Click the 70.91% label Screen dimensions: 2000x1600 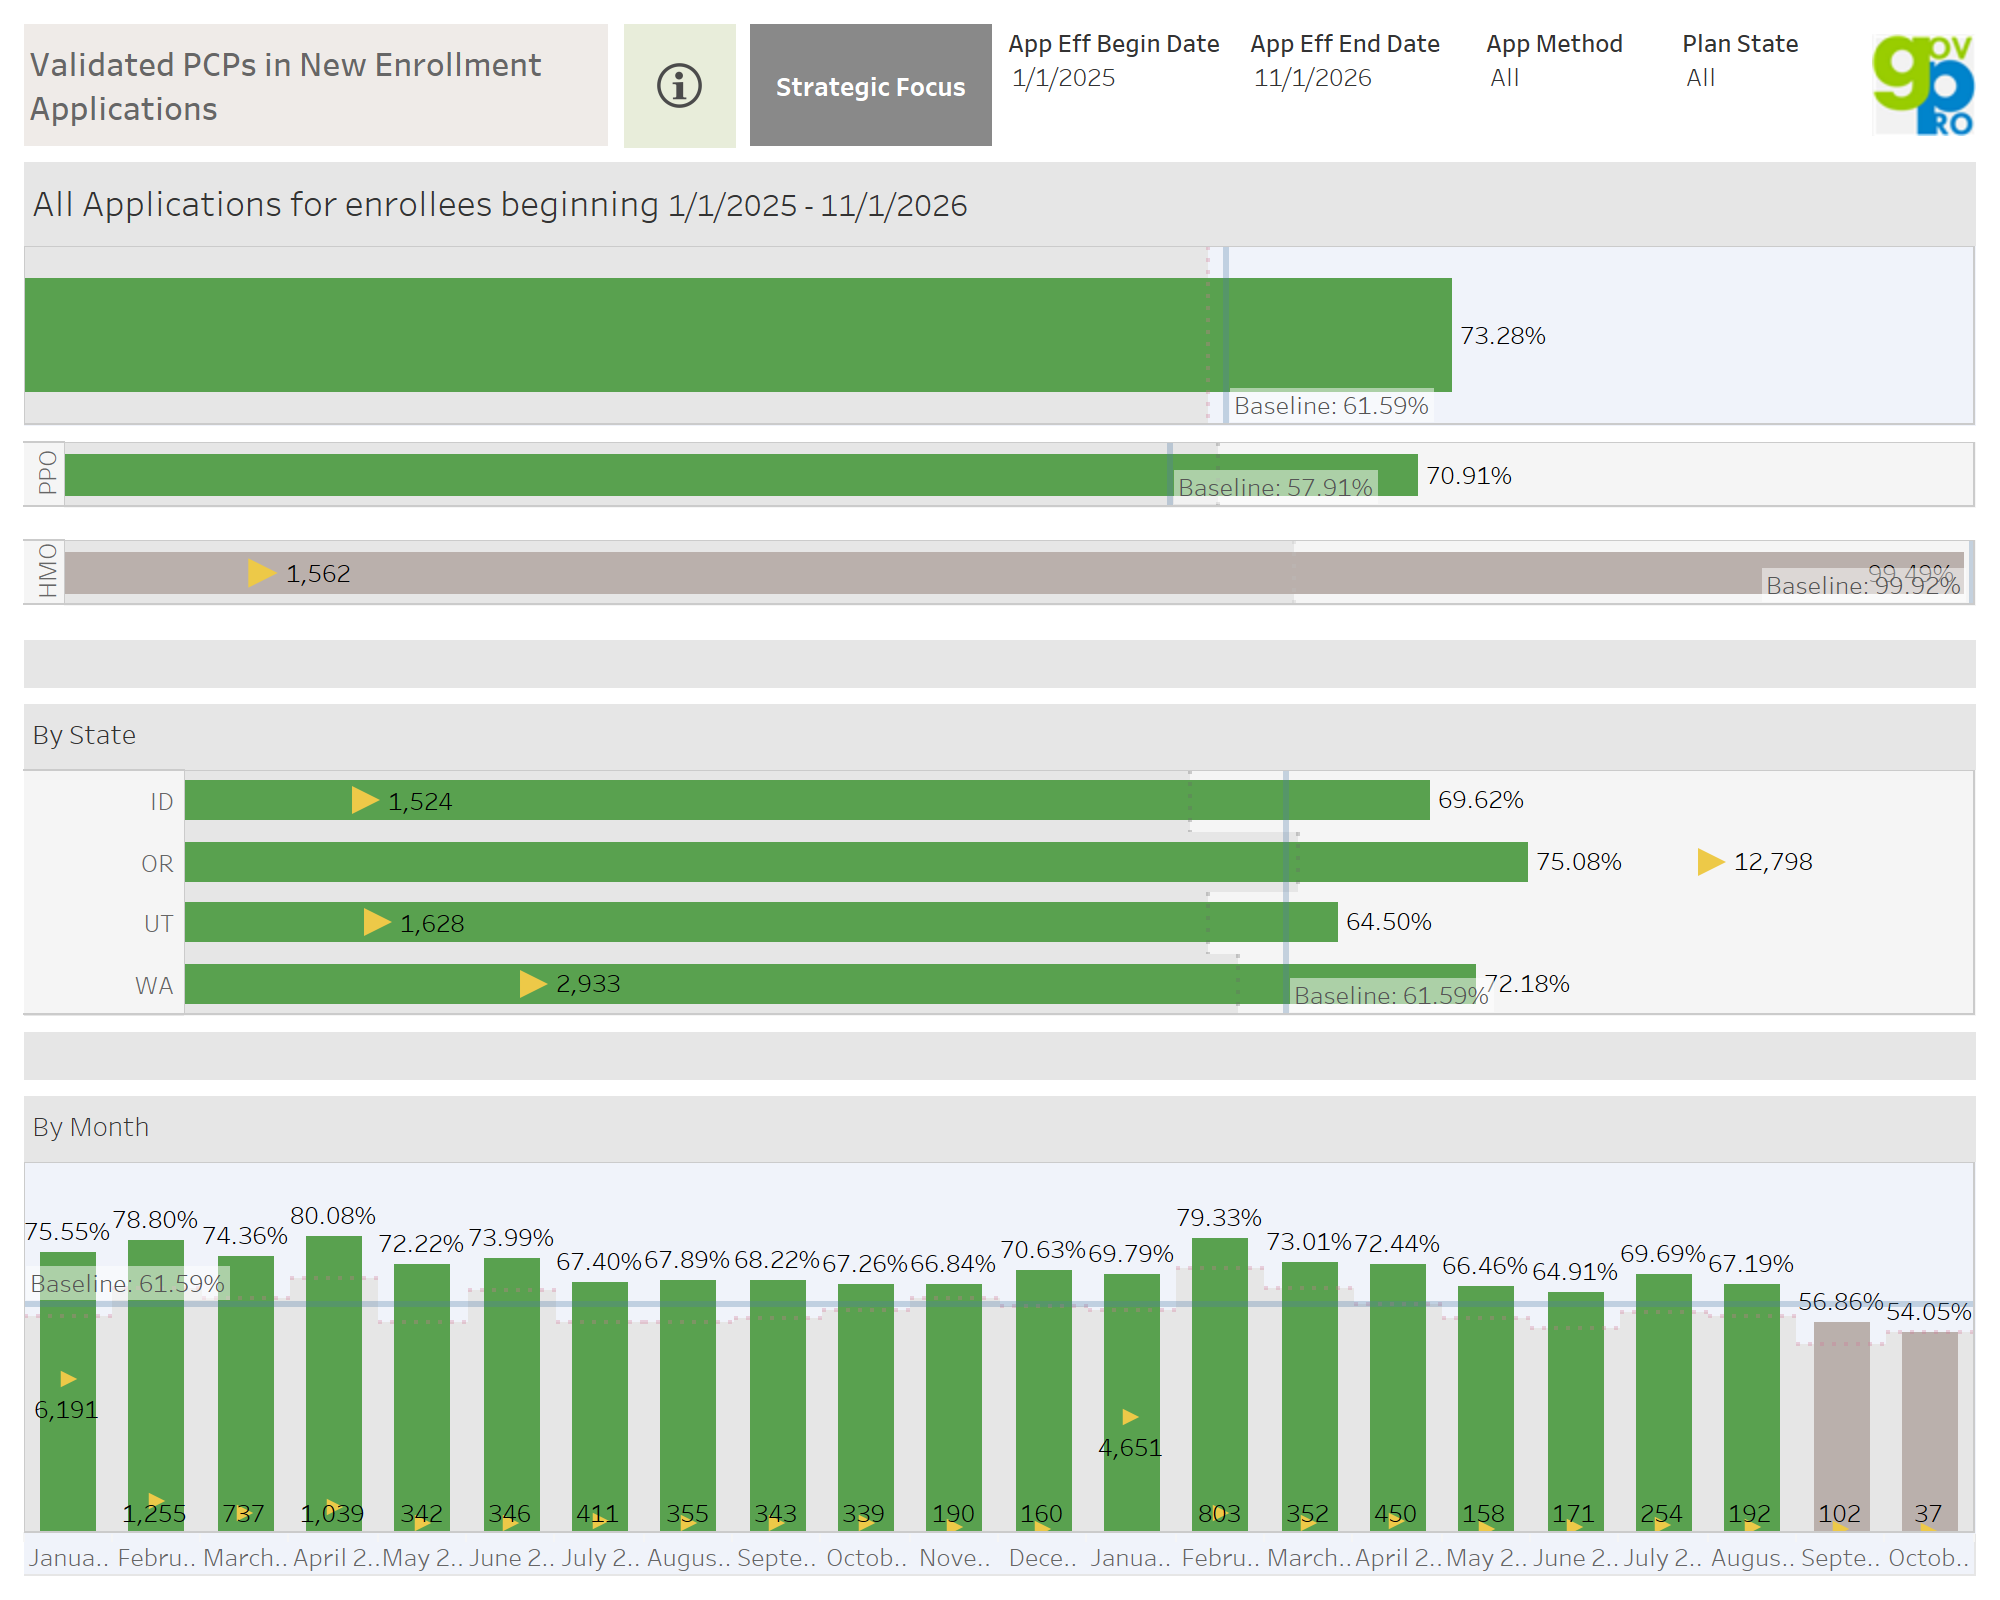[x=1469, y=476]
